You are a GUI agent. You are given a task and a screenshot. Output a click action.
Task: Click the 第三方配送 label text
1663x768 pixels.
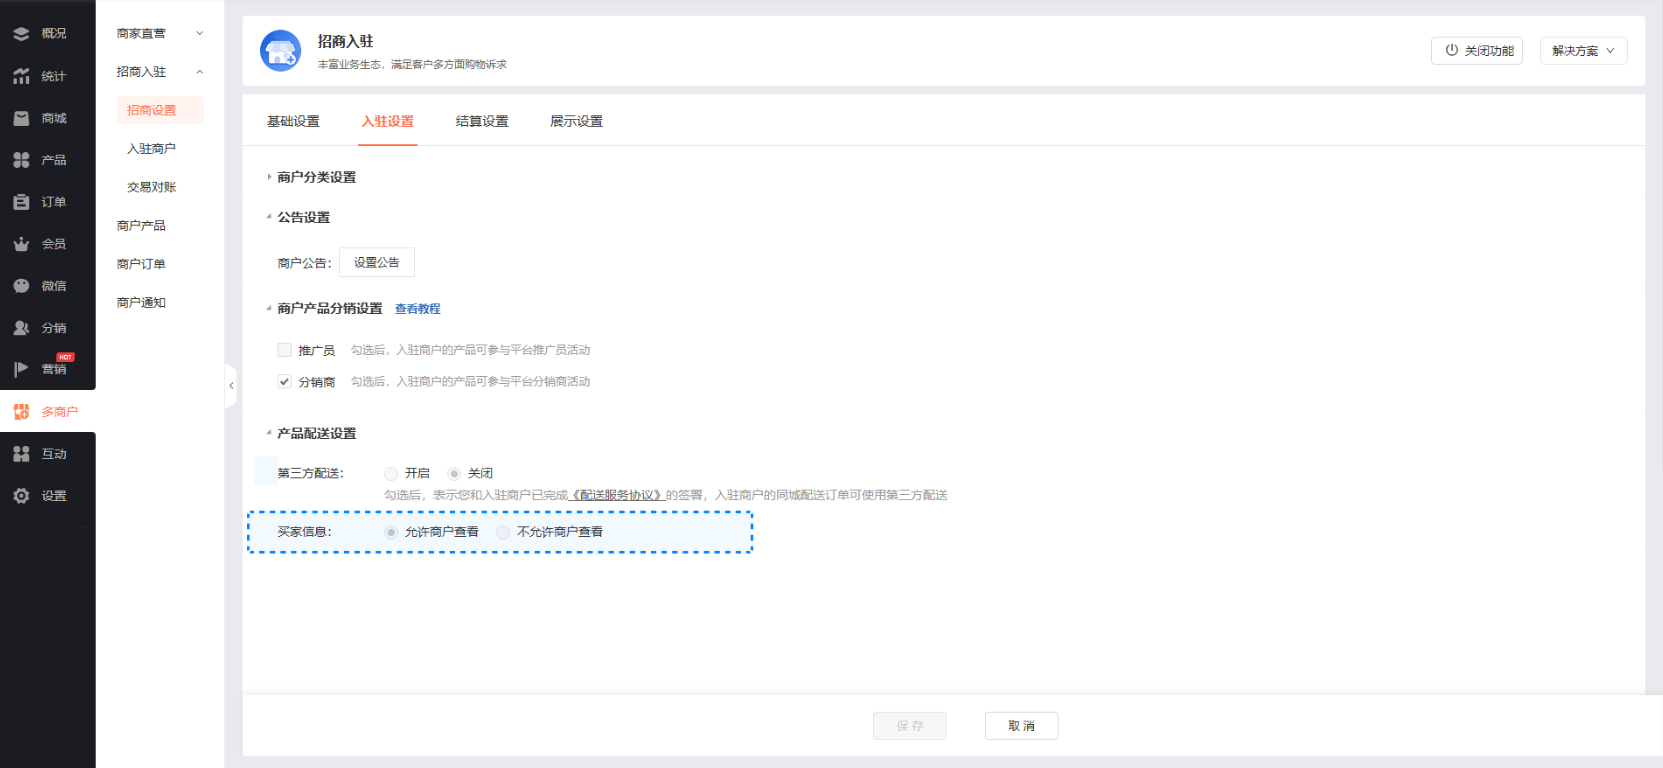point(310,474)
